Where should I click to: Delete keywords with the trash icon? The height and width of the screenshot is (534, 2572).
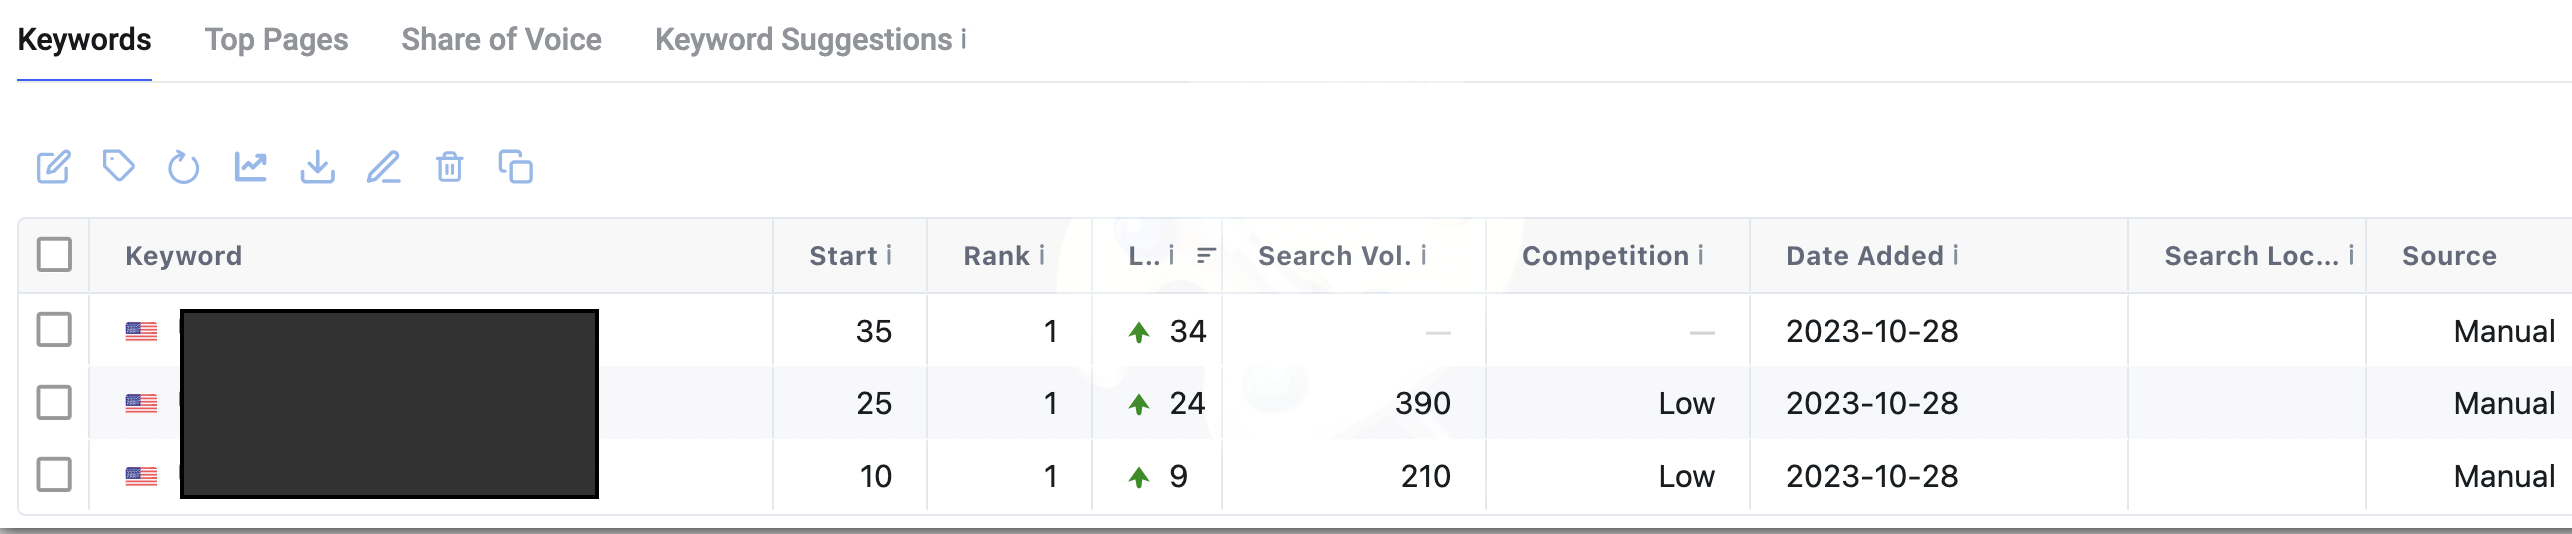point(450,167)
